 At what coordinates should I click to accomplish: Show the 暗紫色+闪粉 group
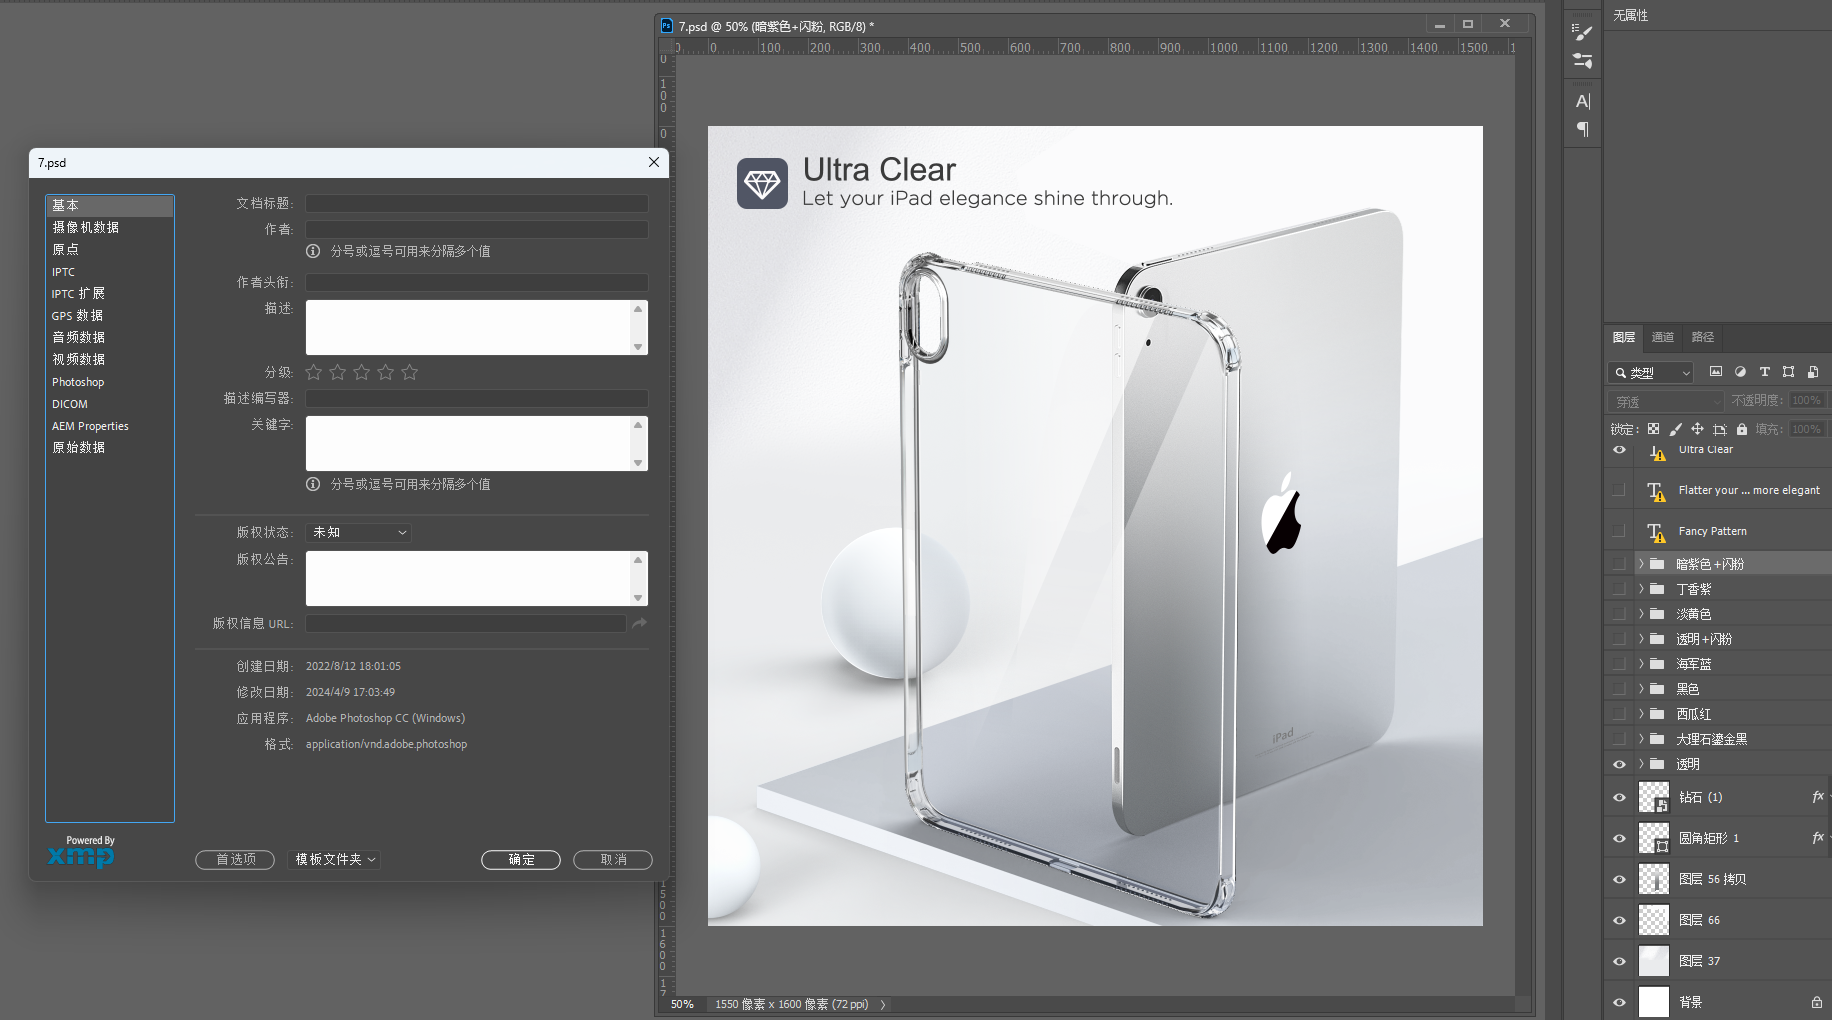1619,564
